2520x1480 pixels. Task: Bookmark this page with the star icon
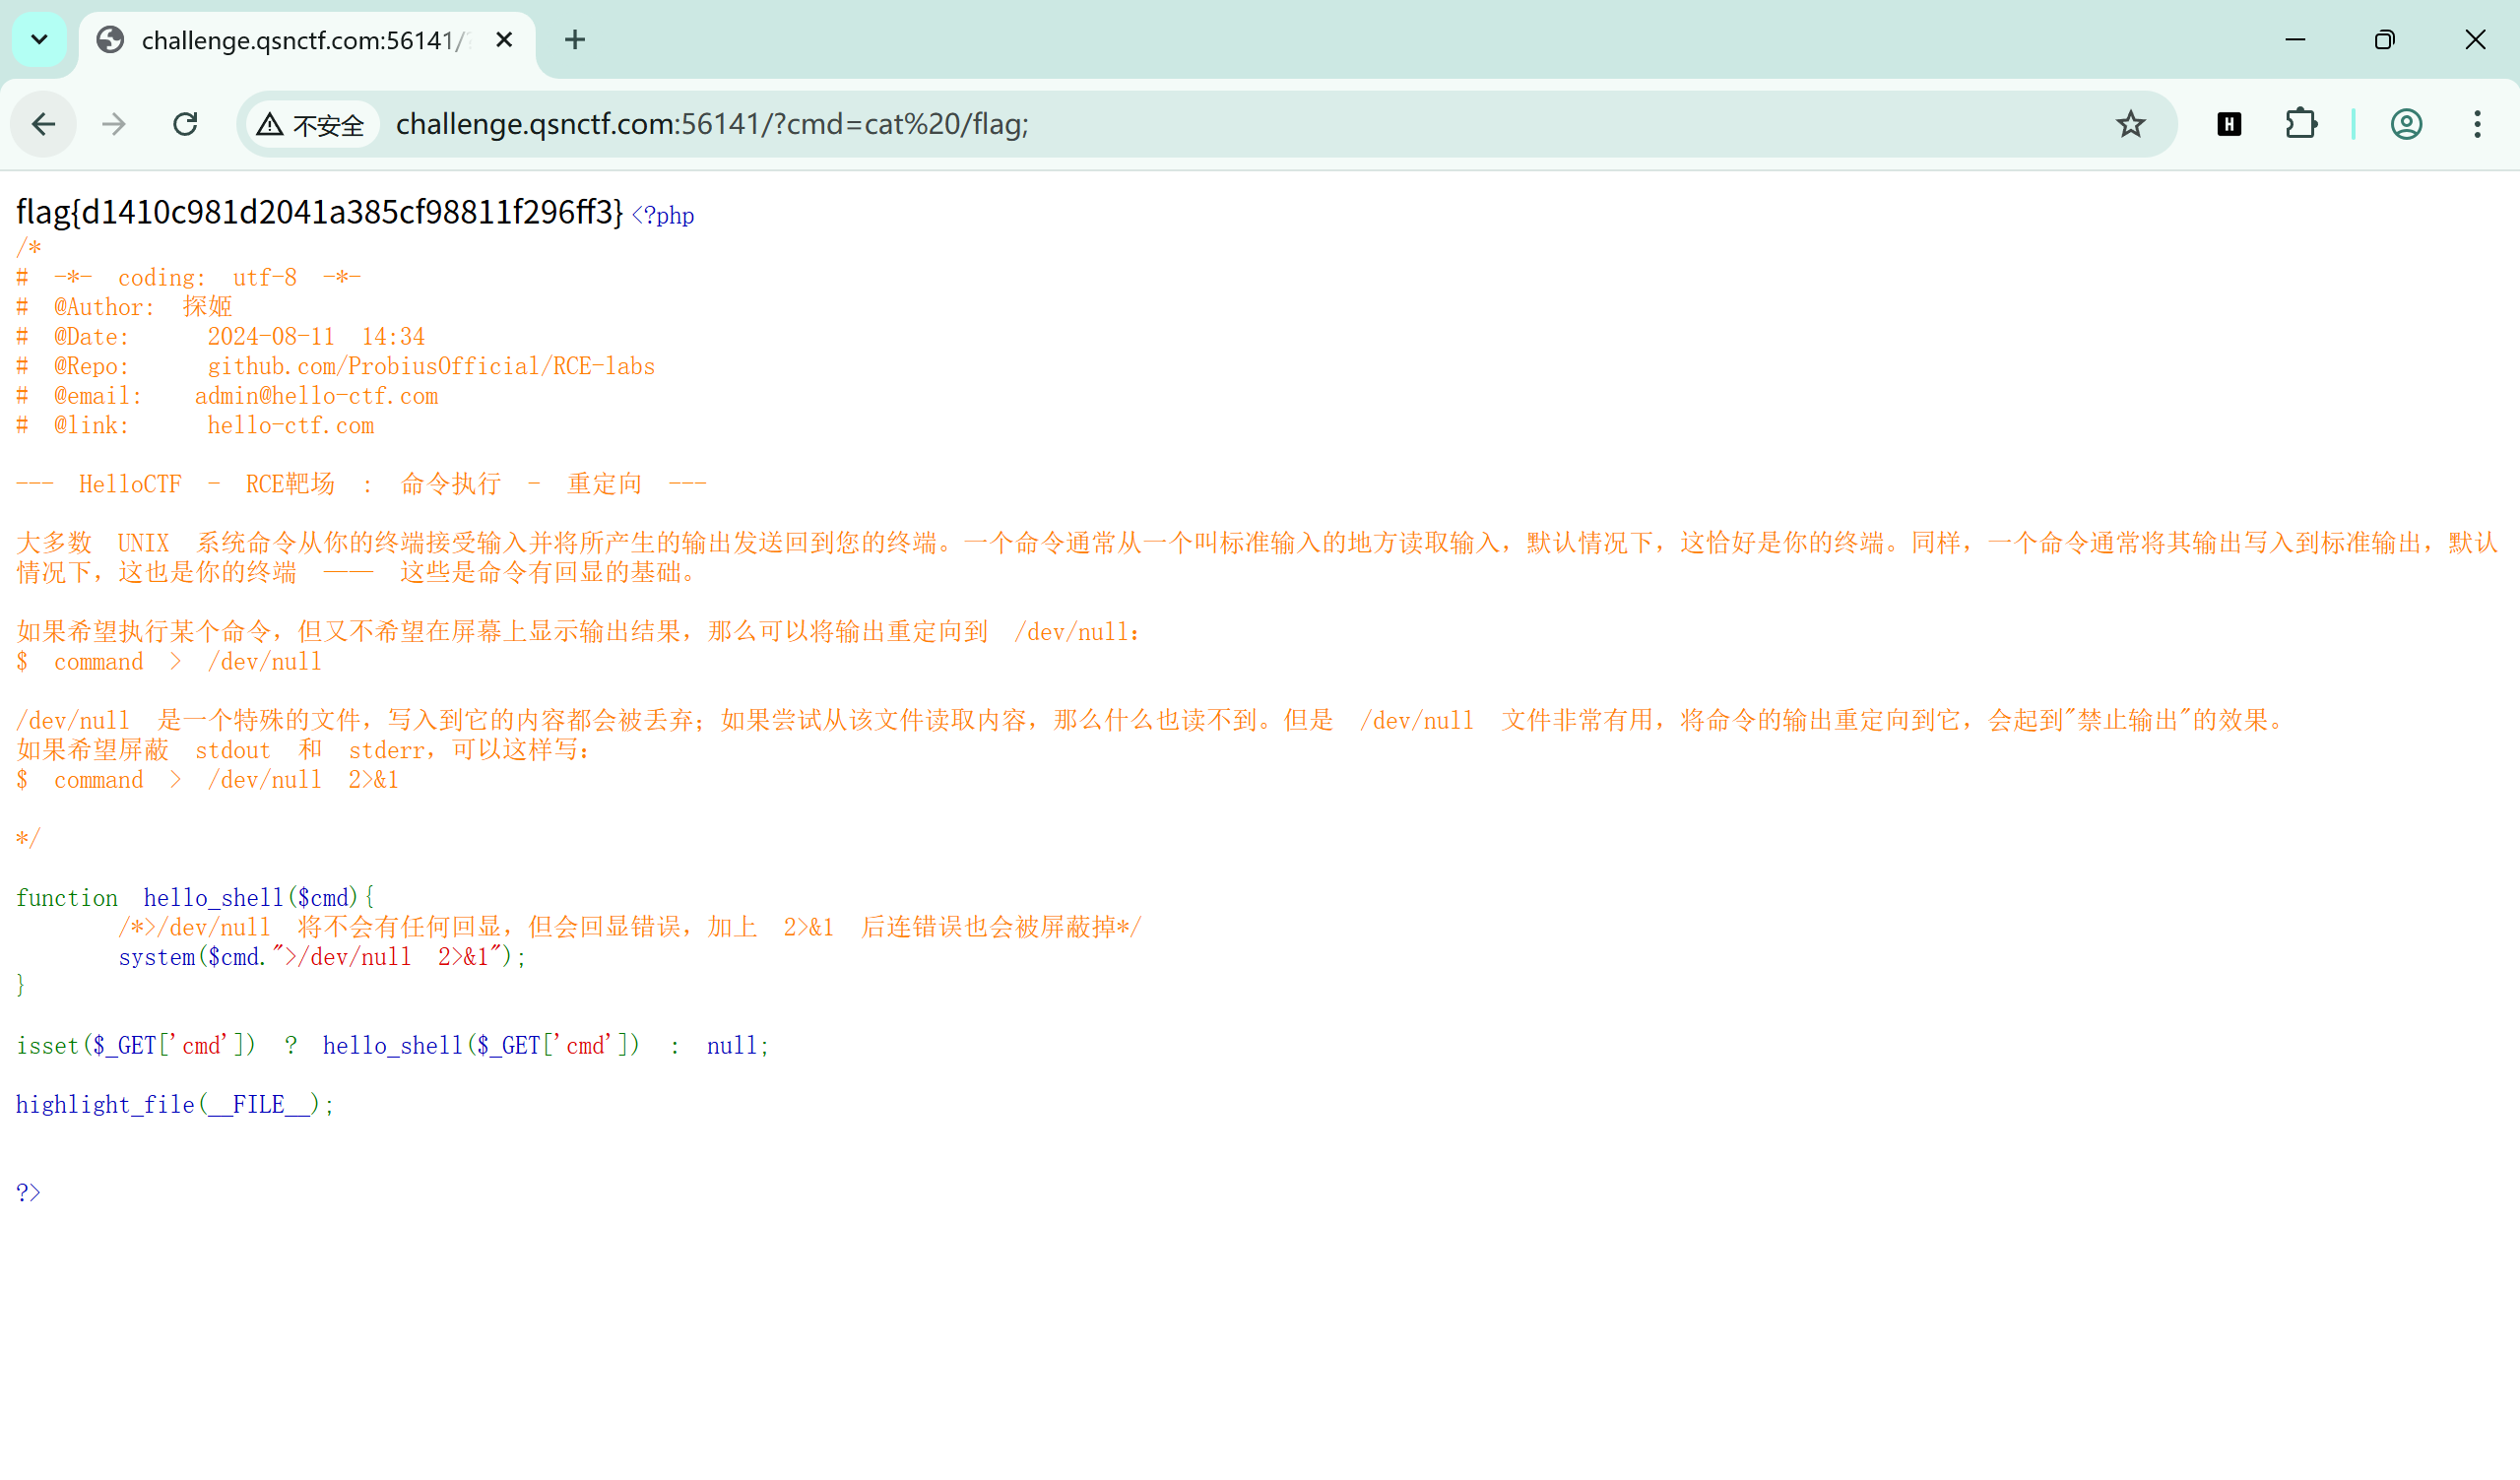coord(2130,124)
